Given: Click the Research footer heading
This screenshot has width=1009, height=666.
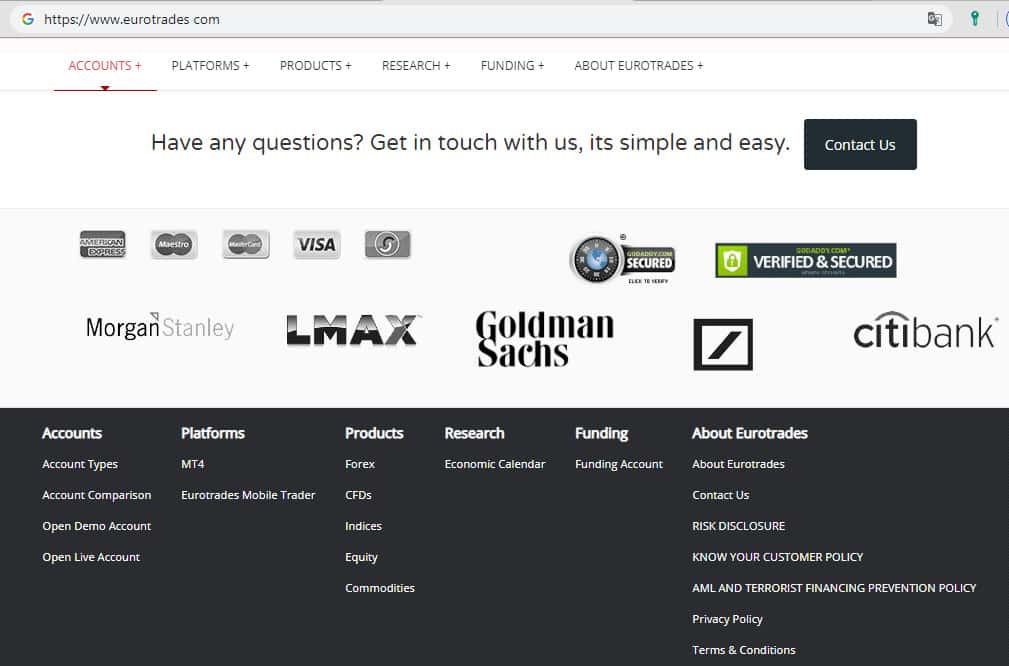Looking at the screenshot, I should click(474, 433).
